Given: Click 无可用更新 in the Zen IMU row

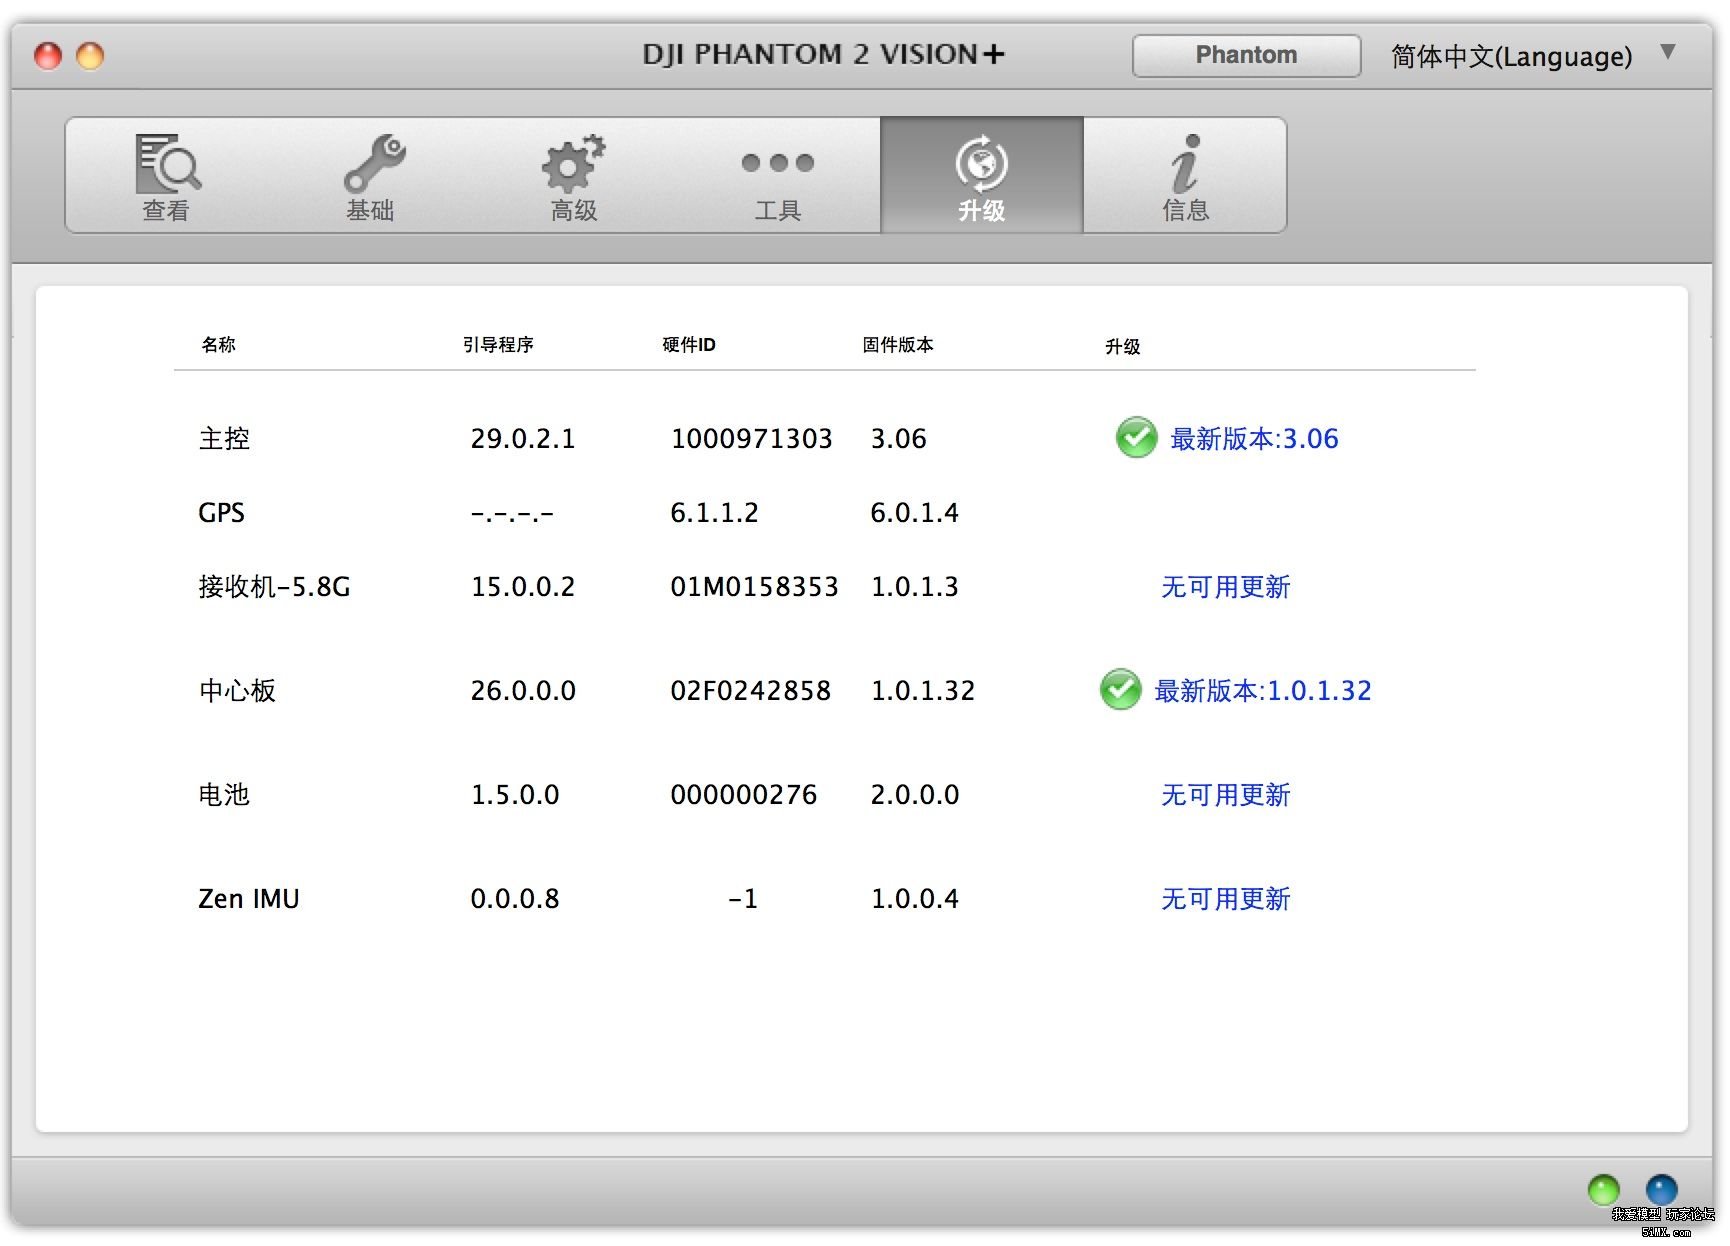Looking at the screenshot, I should point(1226,898).
